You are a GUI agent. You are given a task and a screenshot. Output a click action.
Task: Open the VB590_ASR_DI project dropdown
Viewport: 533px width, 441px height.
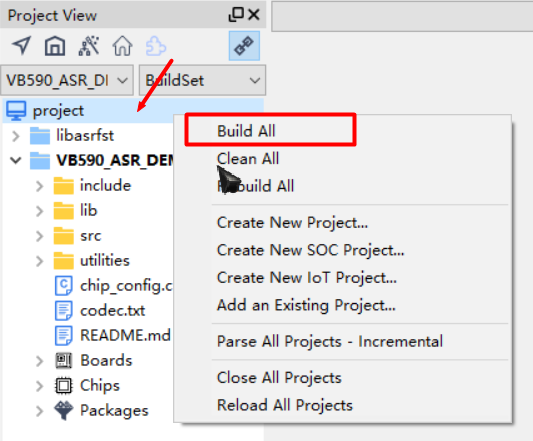click(67, 81)
